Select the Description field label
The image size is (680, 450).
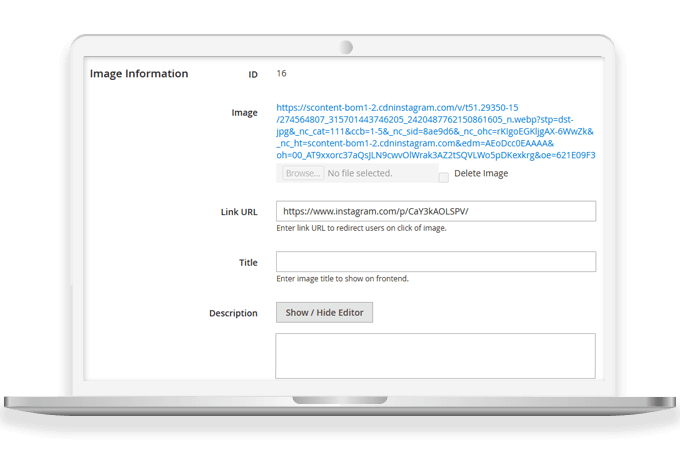pos(233,313)
